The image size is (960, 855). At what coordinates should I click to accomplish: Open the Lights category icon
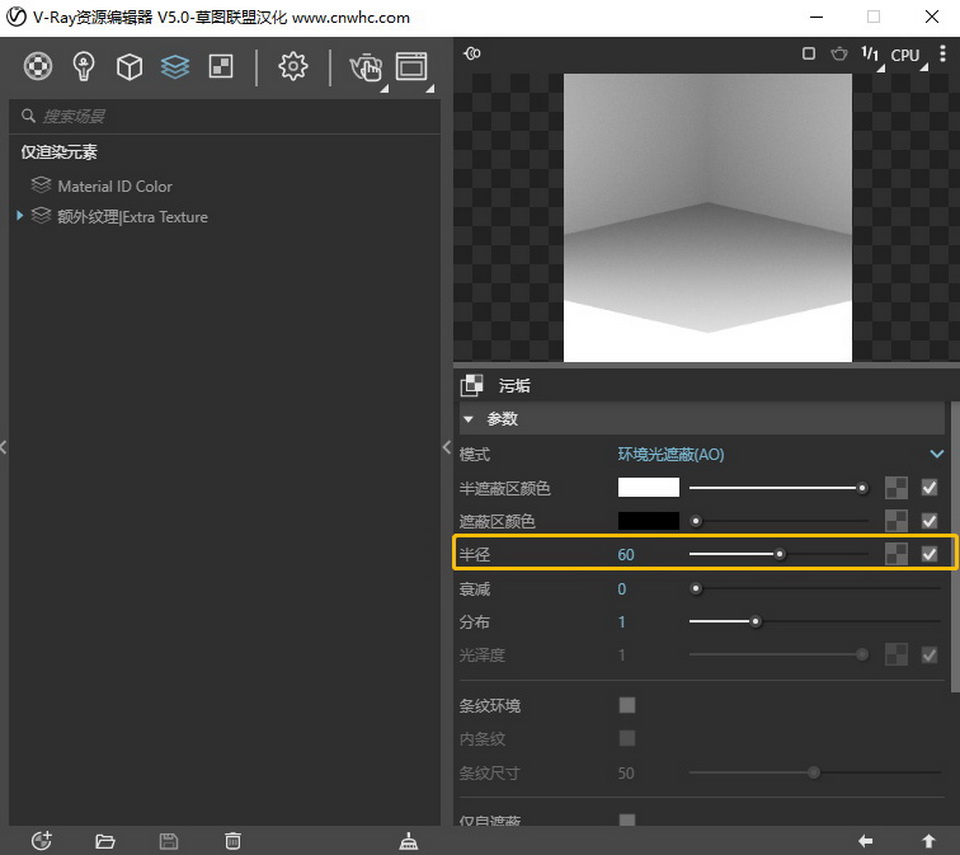[84, 67]
